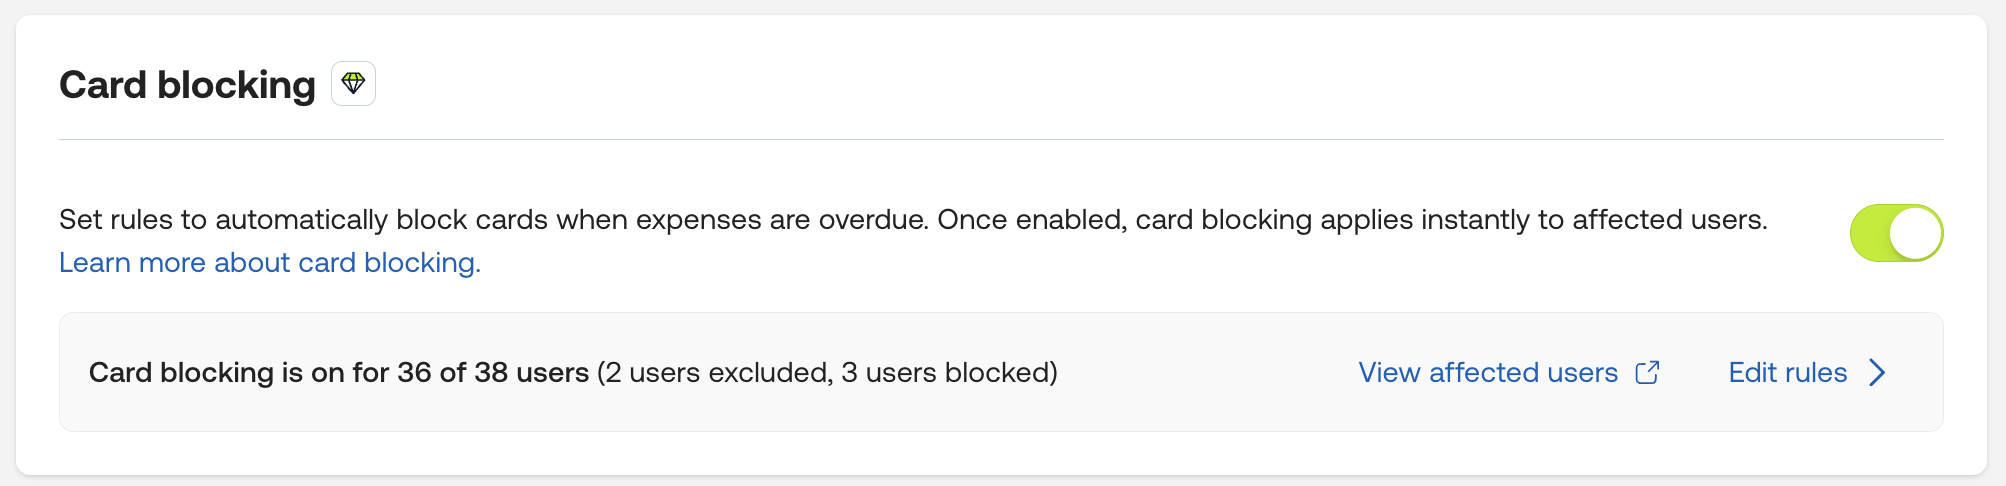The height and width of the screenshot is (486, 2006).
Task: Click the "3 users blocked" text
Action: 945,372
